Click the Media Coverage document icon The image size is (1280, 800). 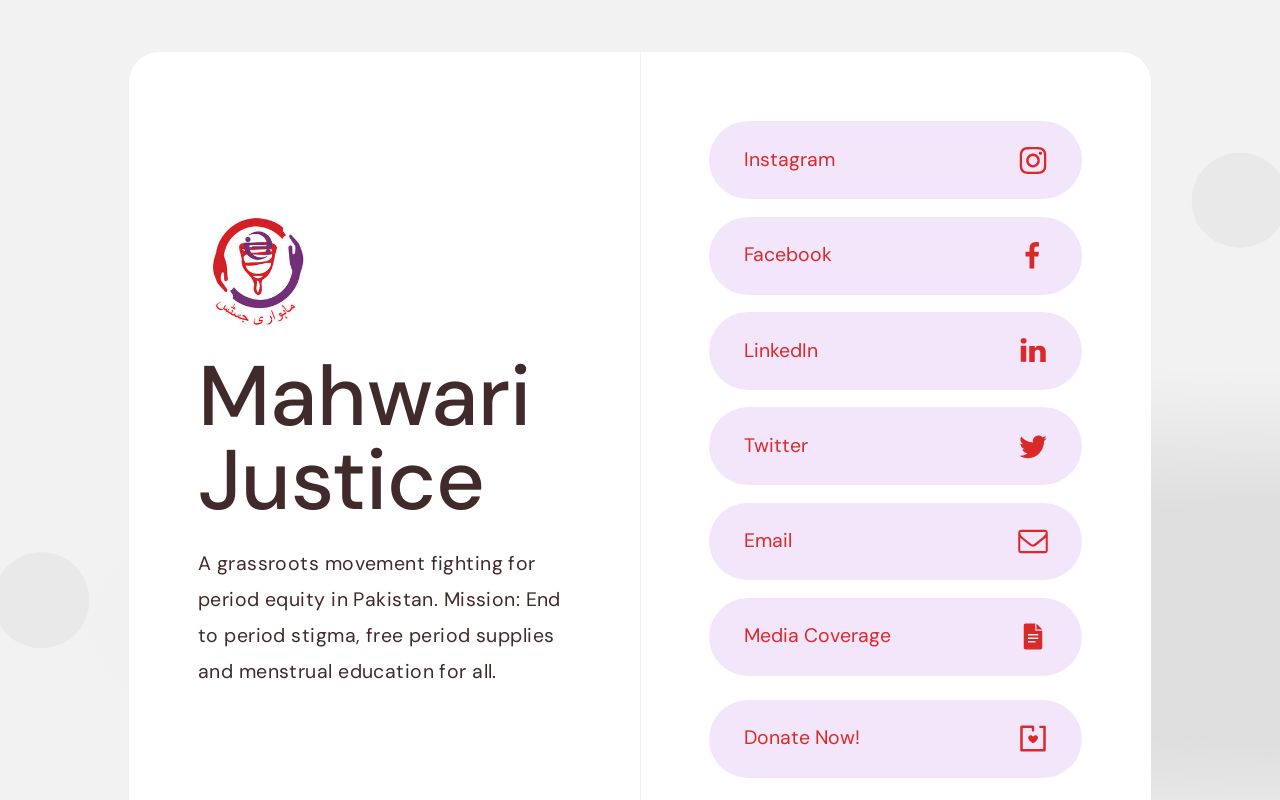tap(1033, 636)
